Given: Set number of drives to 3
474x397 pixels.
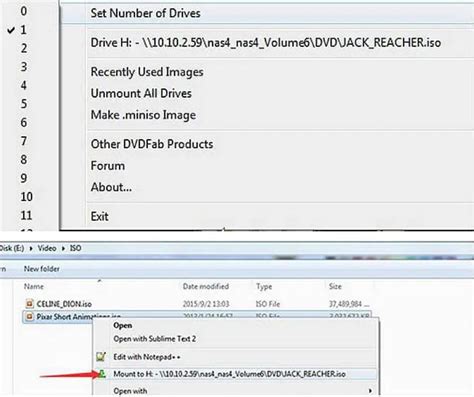Looking at the screenshot, I should [x=24, y=67].
